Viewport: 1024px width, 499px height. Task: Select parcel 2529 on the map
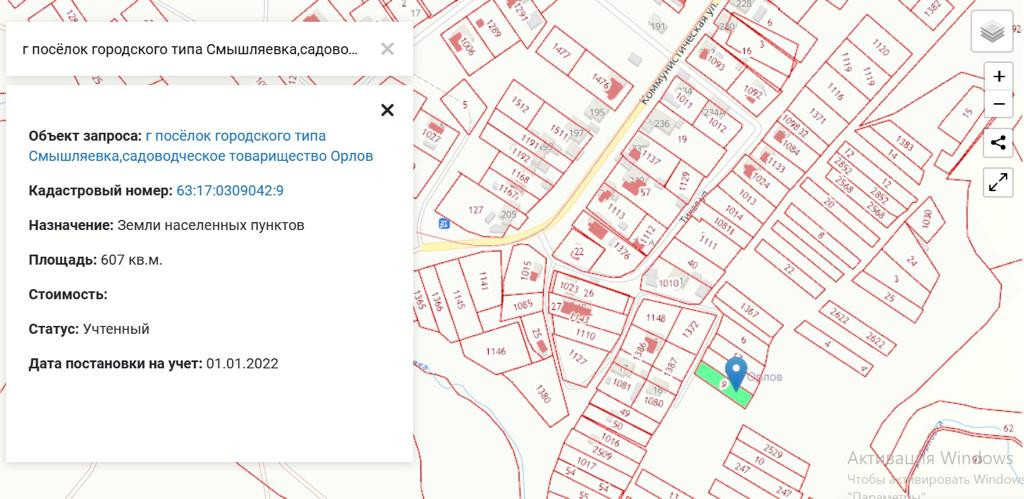[x=773, y=452]
